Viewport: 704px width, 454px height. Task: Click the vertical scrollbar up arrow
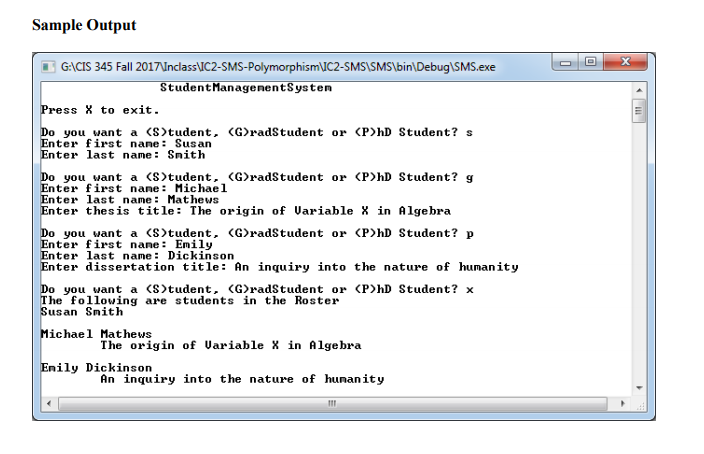[x=639, y=90]
